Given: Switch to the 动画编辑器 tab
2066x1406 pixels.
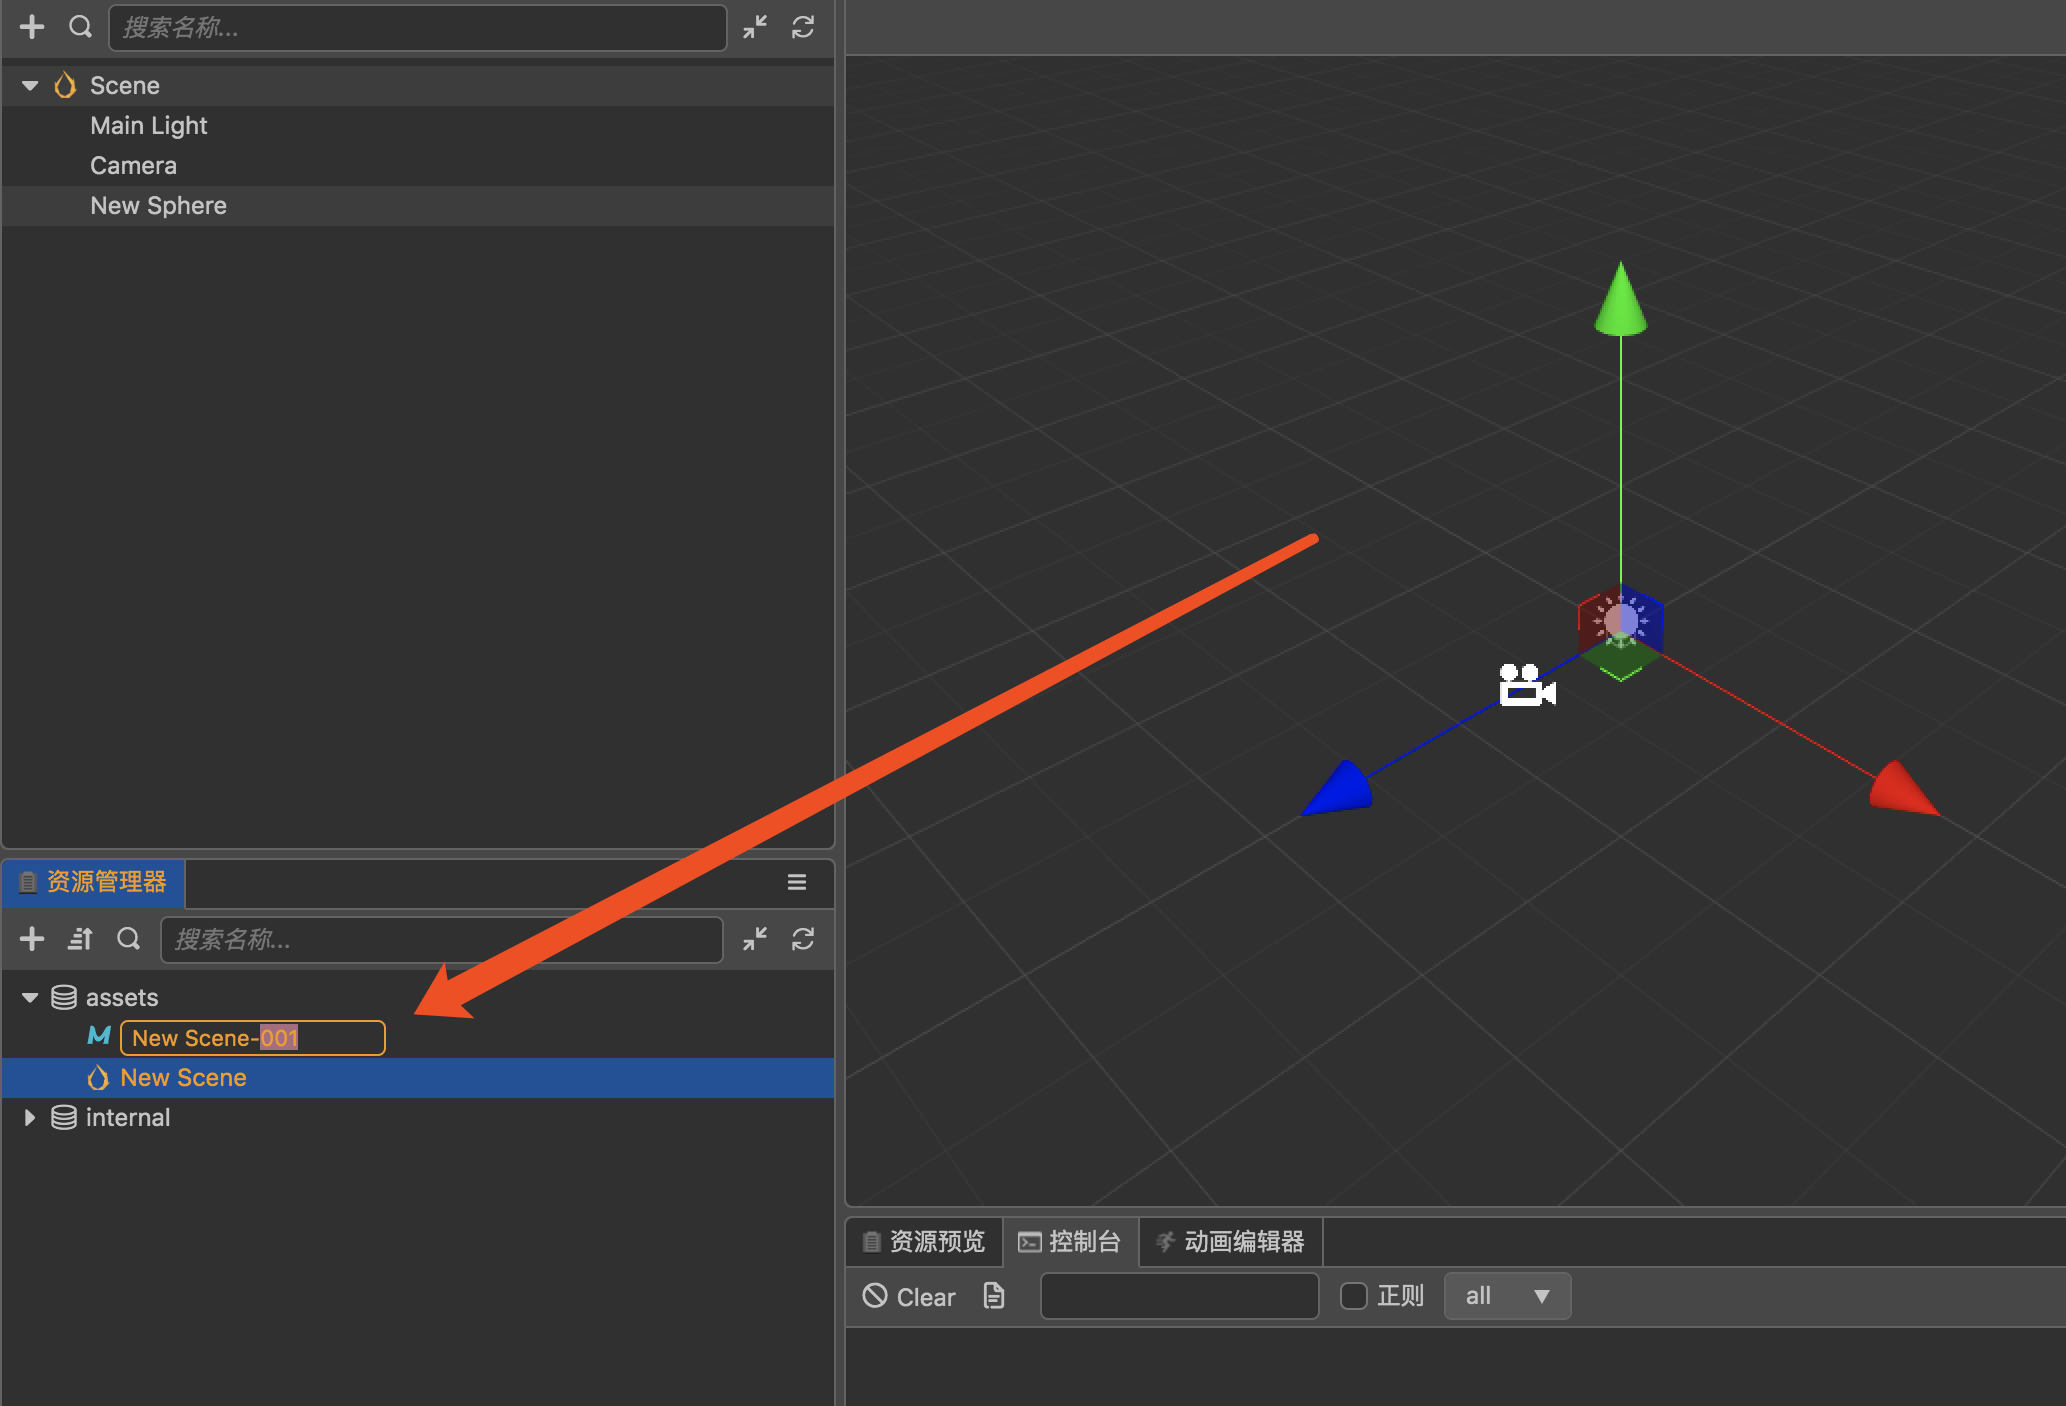Looking at the screenshot, I should click(x=1230, y=1241).
